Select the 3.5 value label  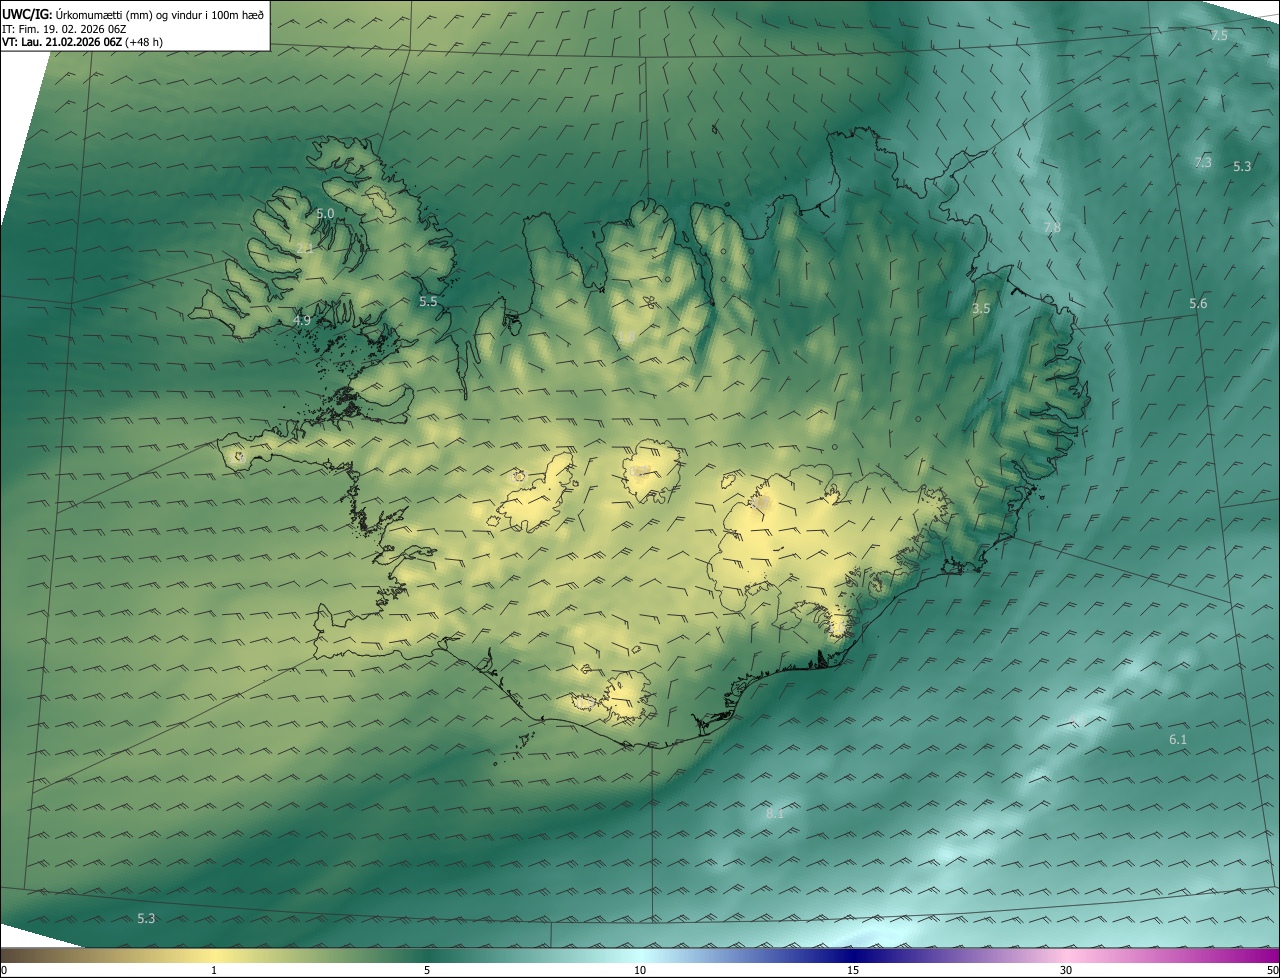[x=981, y=309]
